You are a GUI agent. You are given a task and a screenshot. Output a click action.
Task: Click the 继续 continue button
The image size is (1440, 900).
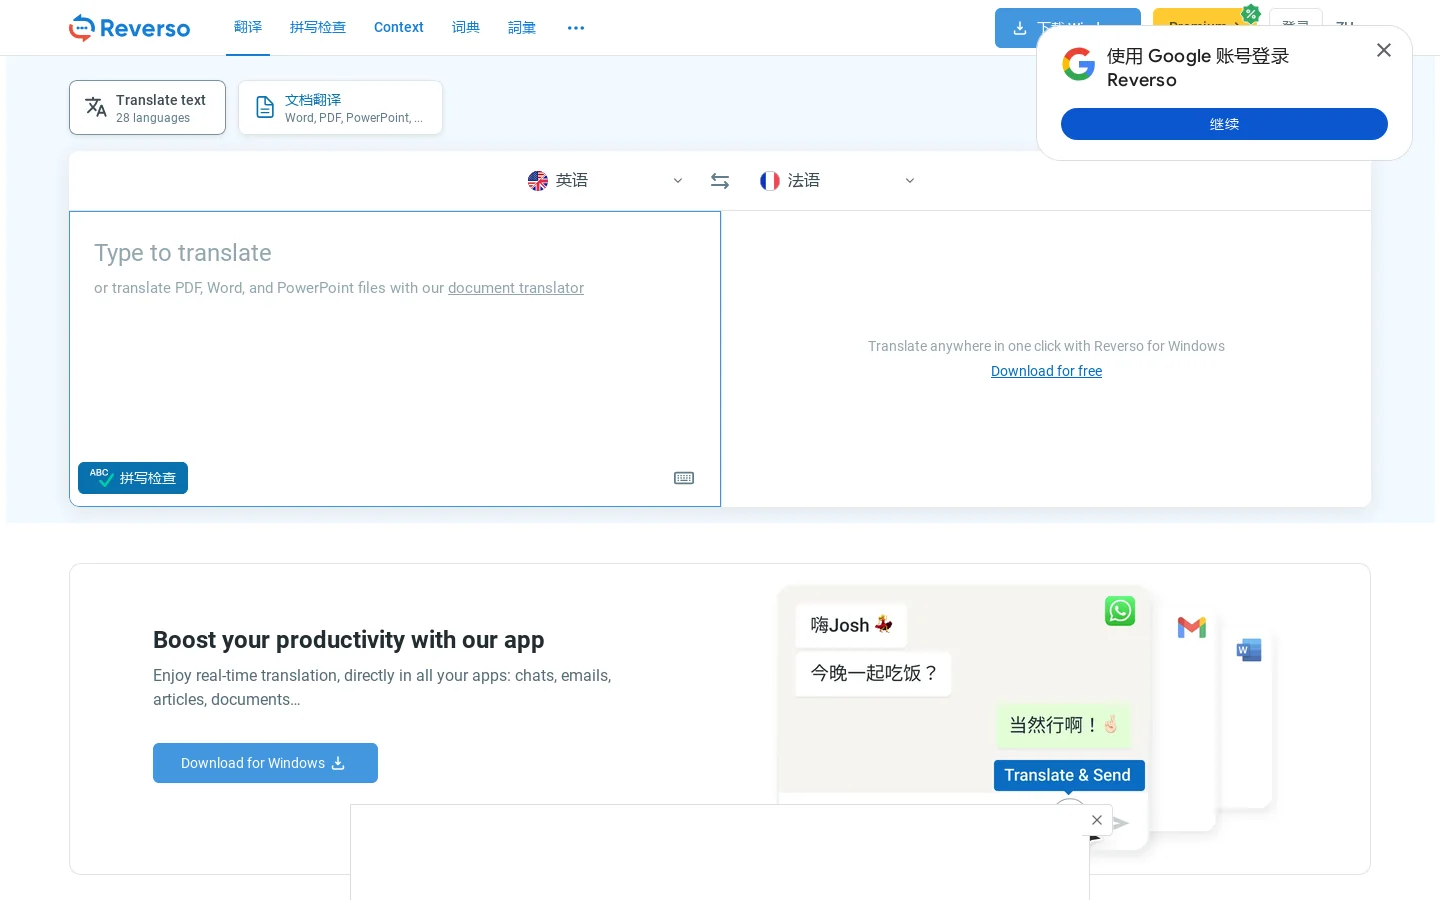[1224, 124]
